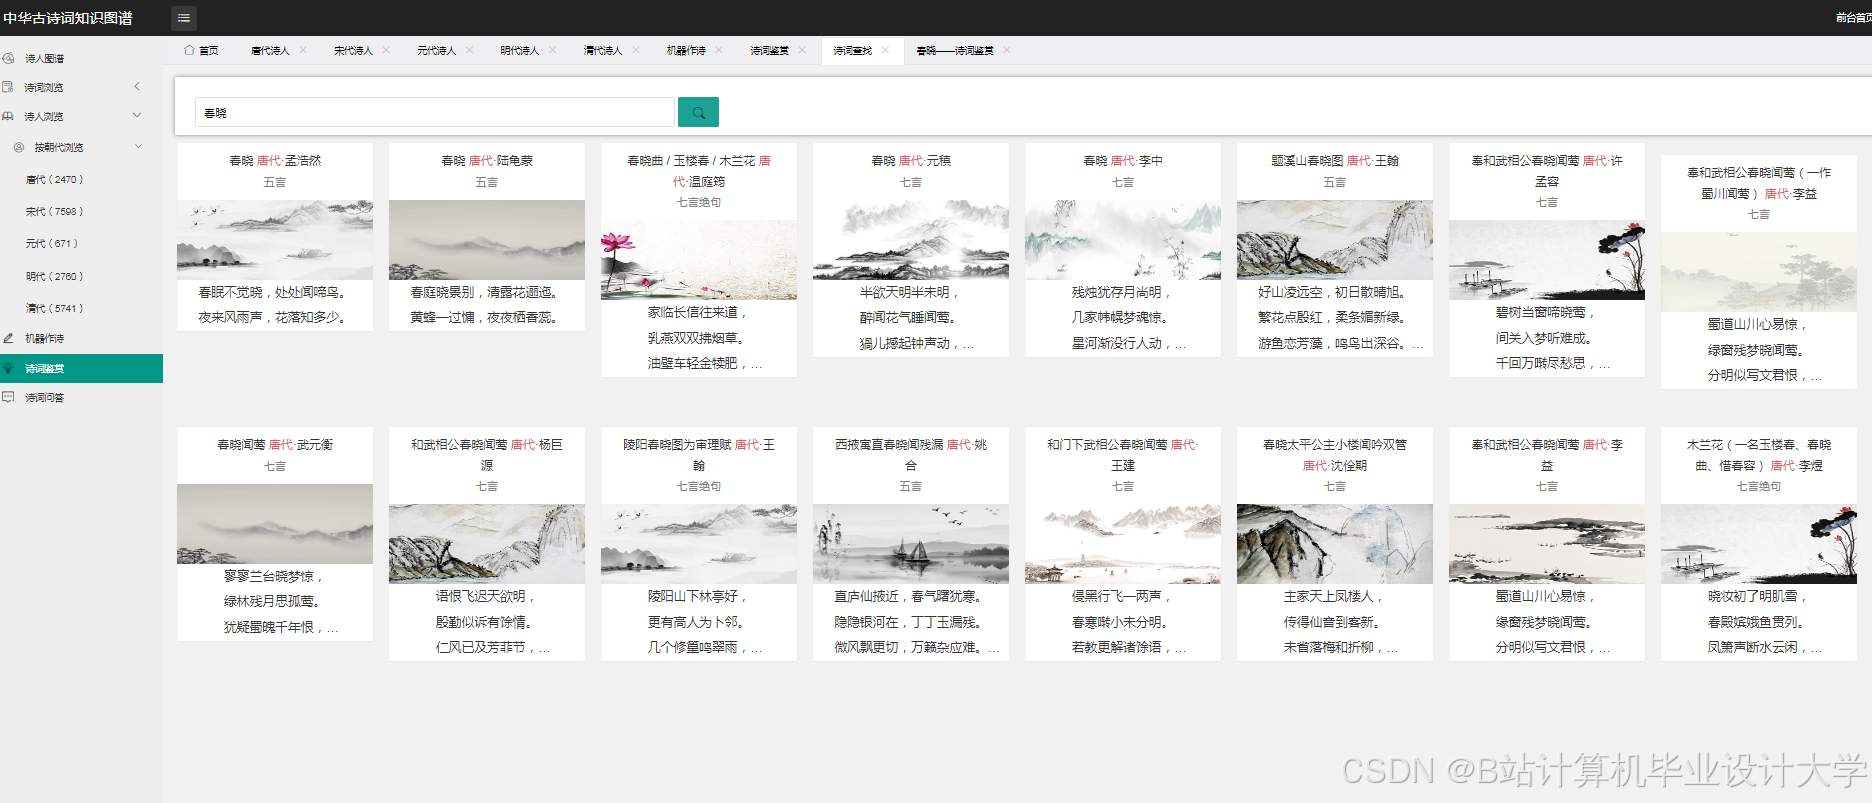Screen dimensions: 1872x803
Task: Open 春晓曲 / 玉楼春 by 温庭筠
Action: click(x=699, y=171)
